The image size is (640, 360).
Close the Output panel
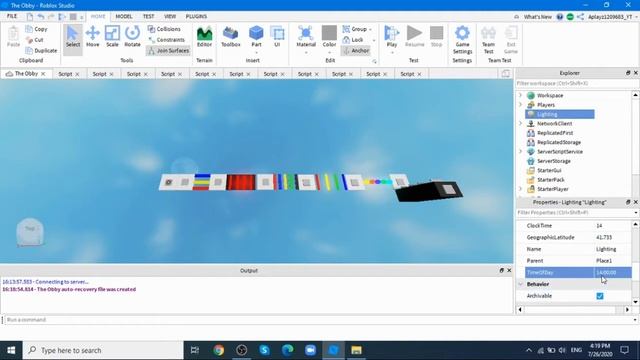tap(509, 270)
